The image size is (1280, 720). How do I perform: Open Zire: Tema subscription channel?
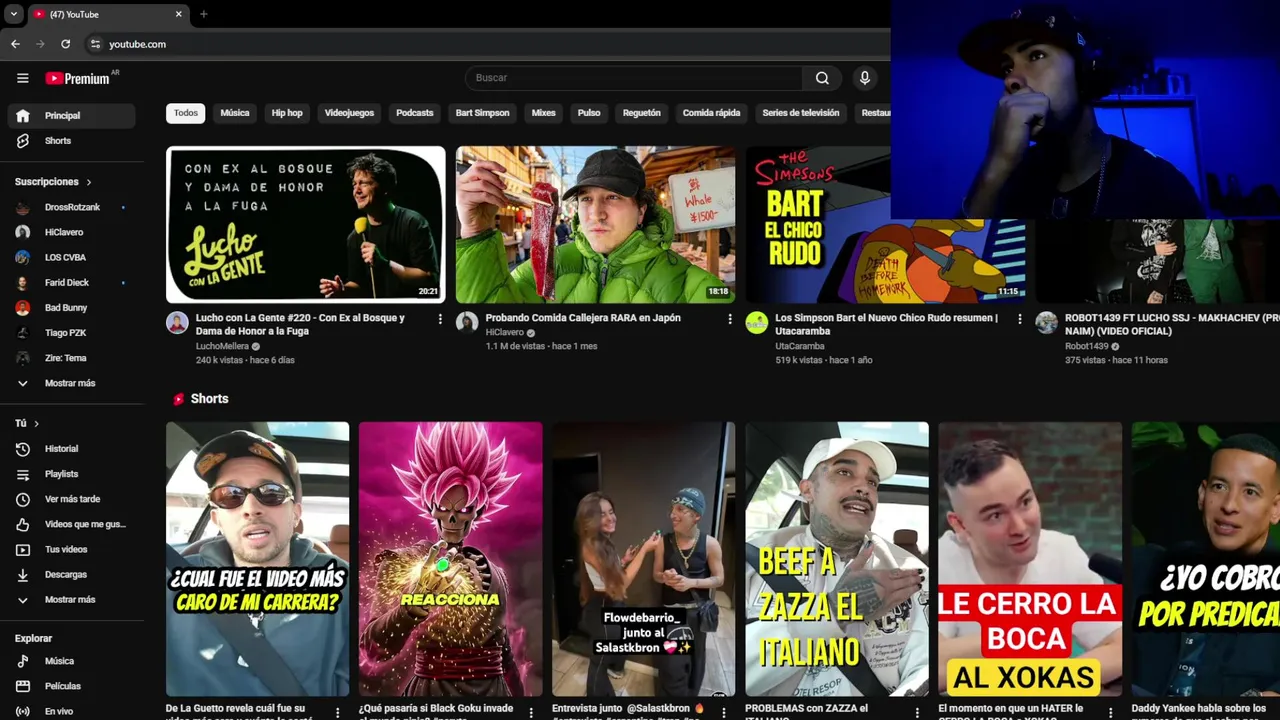coord(70,358)
